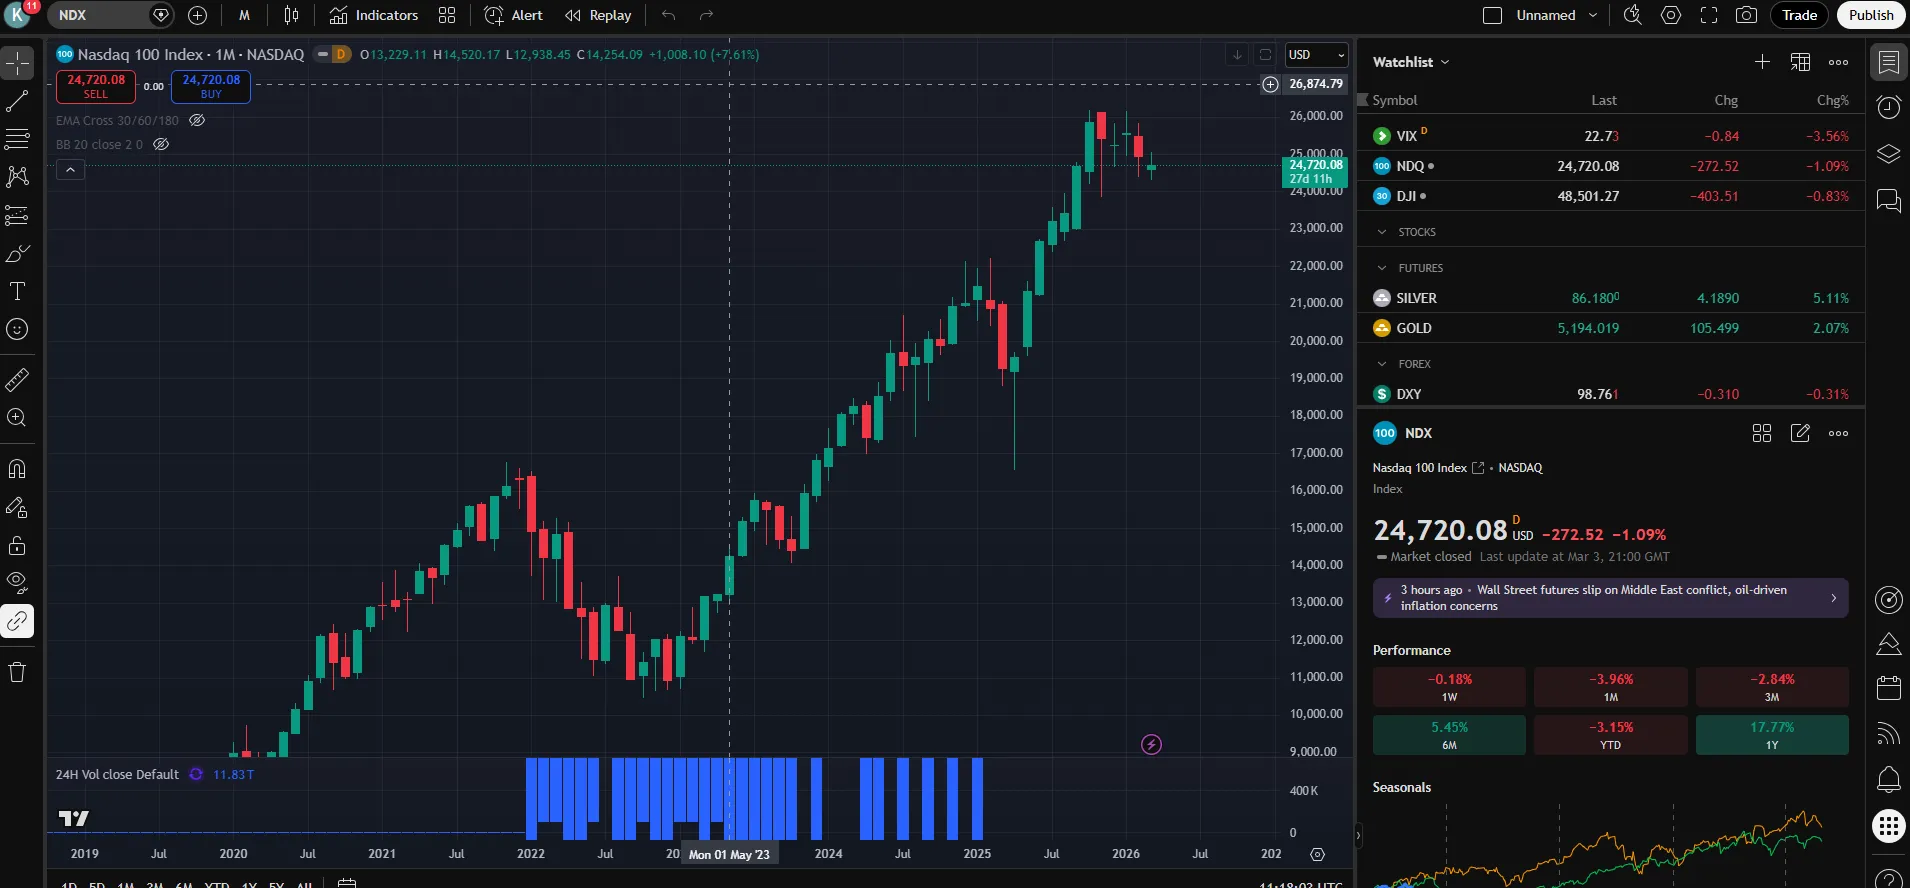Viewport: 1910px width, 888px height.
Task: Open the K user profile avatar
Action: coord(18,15)
